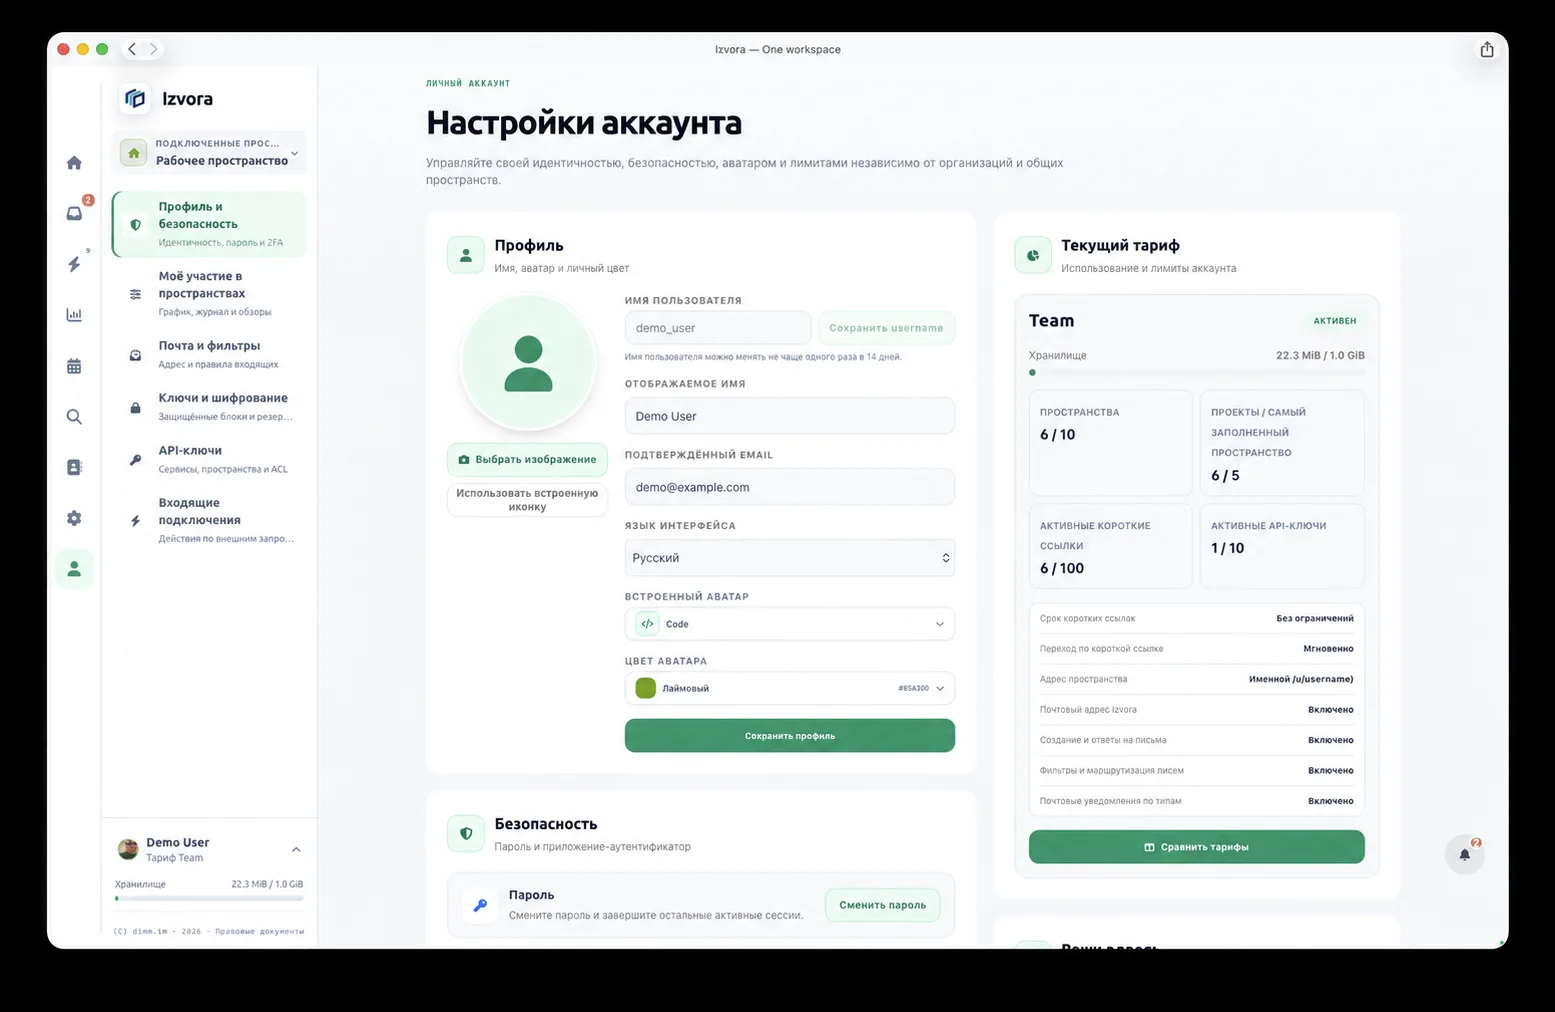Click the large profile avatar image
Viewport: 1555px width, 1012px height.
pos(528,363)
